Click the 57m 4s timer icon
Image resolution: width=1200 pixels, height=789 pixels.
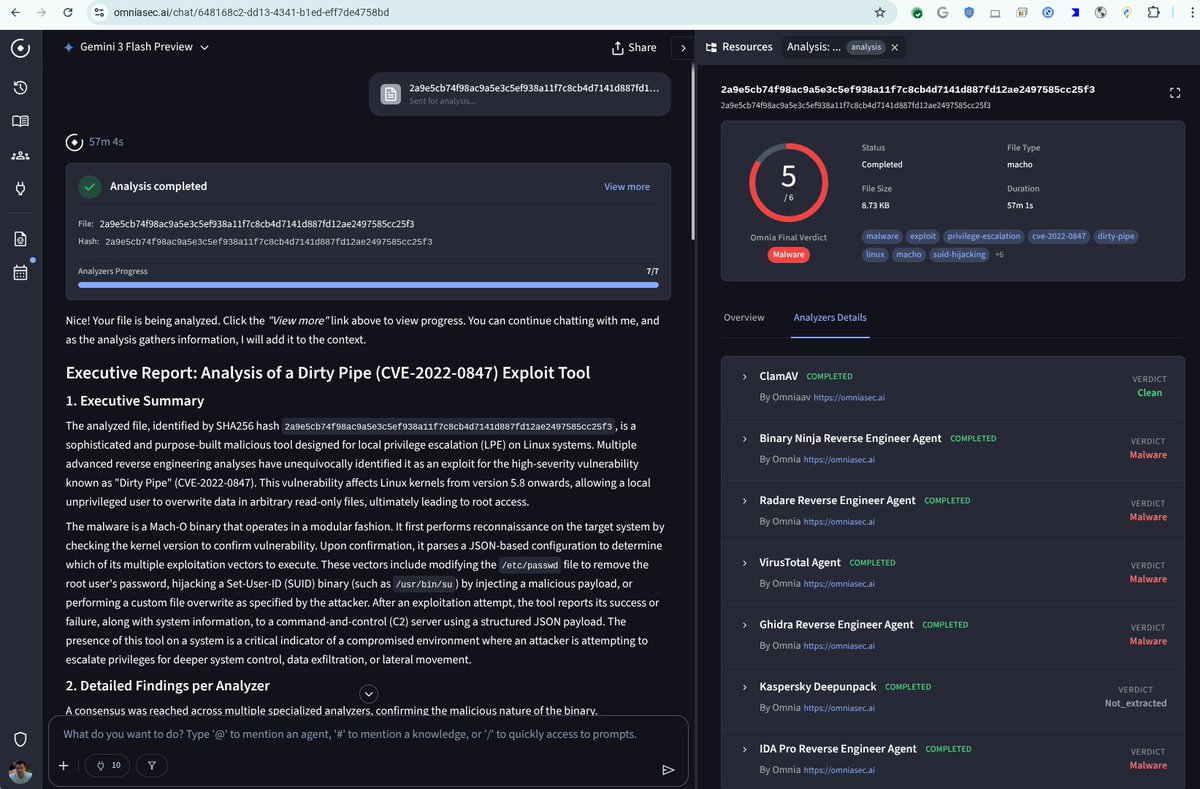(x=74, y=142)
